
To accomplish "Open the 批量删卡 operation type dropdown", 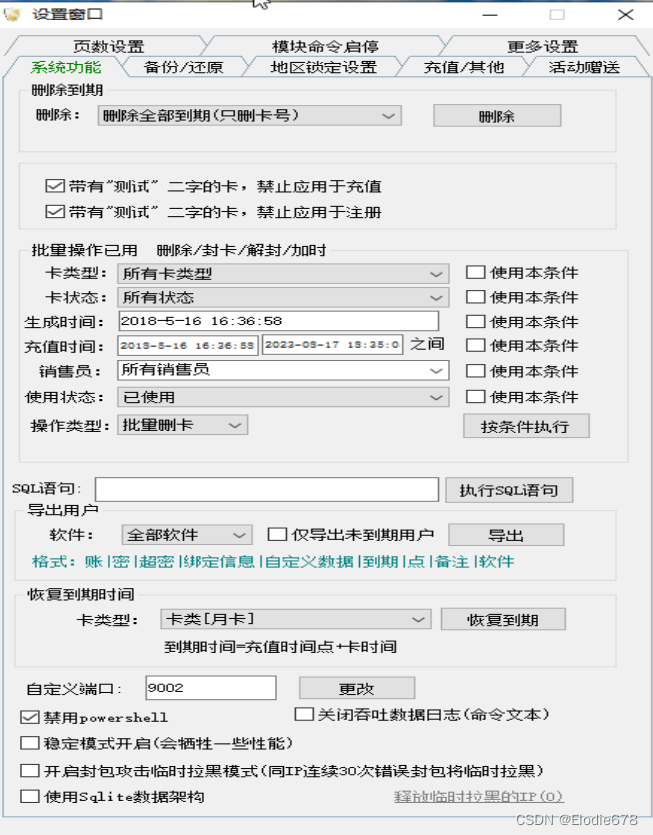I will click(x=182, y=425).
